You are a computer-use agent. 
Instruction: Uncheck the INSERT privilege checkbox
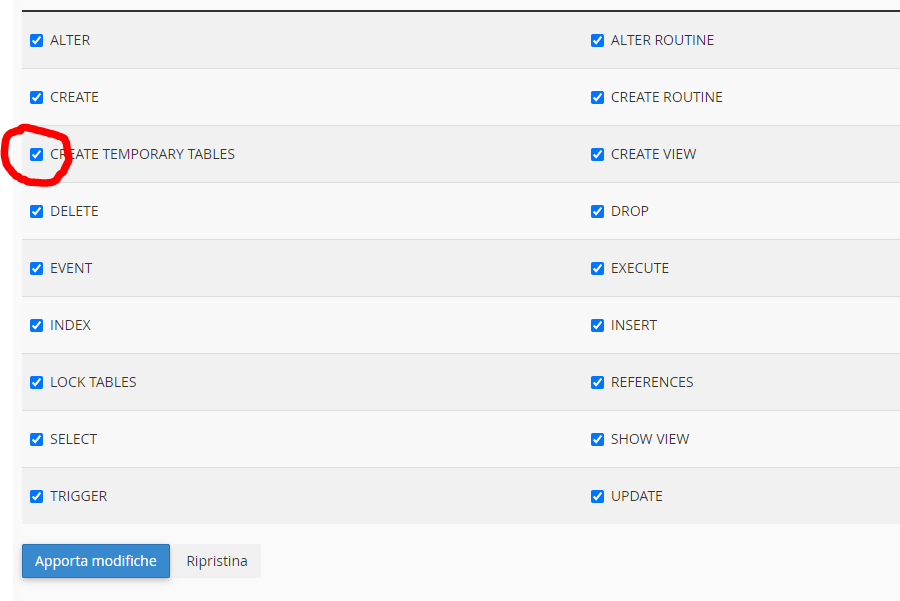(598, 325)
